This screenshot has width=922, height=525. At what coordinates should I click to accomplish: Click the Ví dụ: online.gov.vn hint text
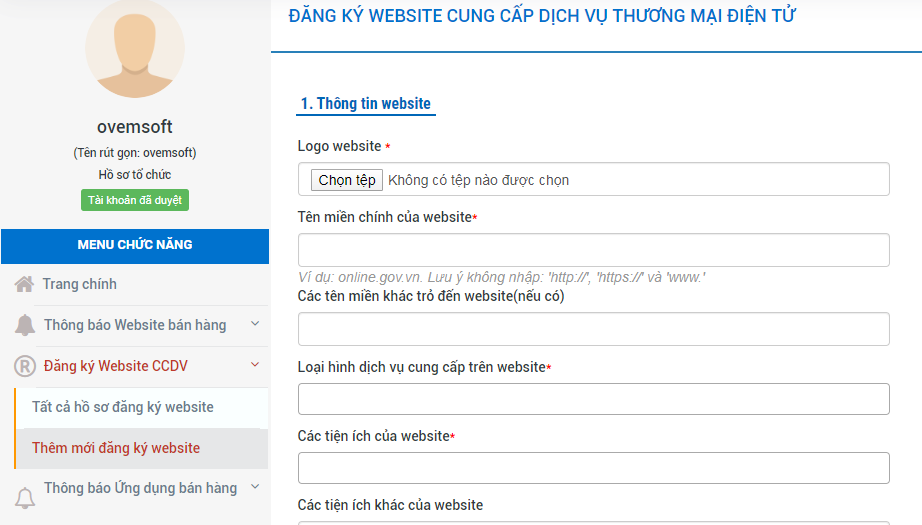tap(502, 277)
